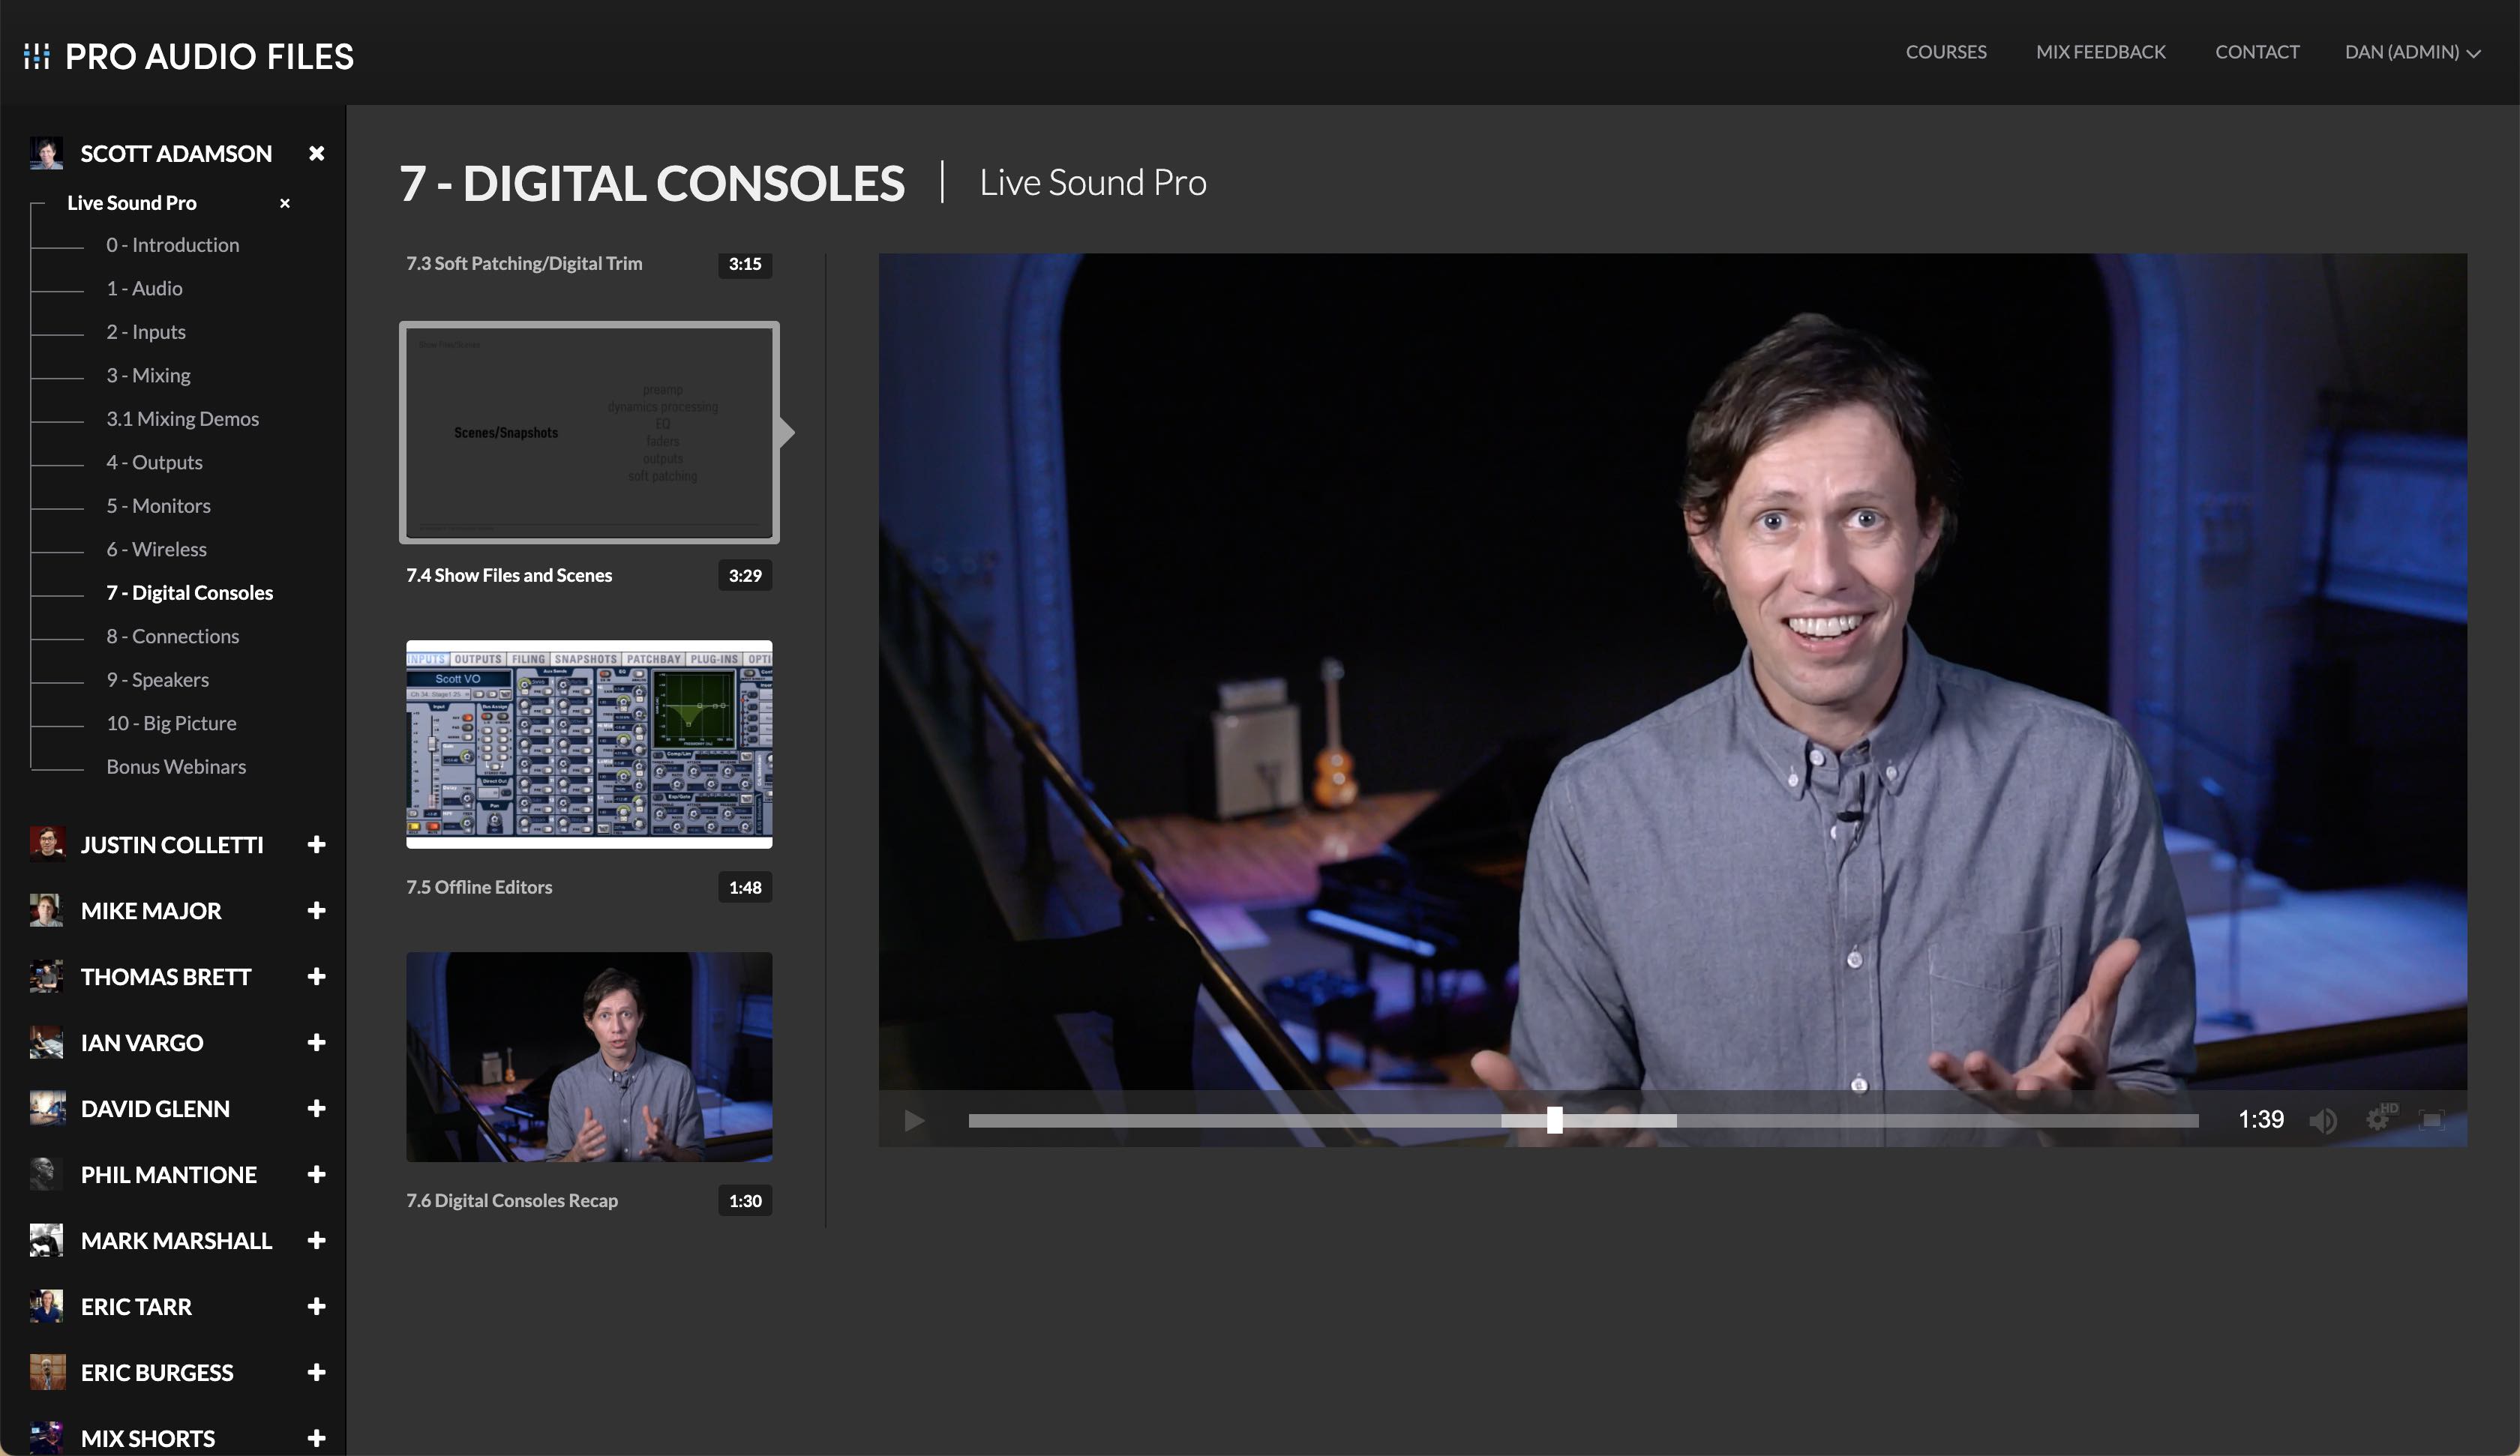Click Scott Adamson's avatar
The image size is (2520, 1456).
coord(45,152)
